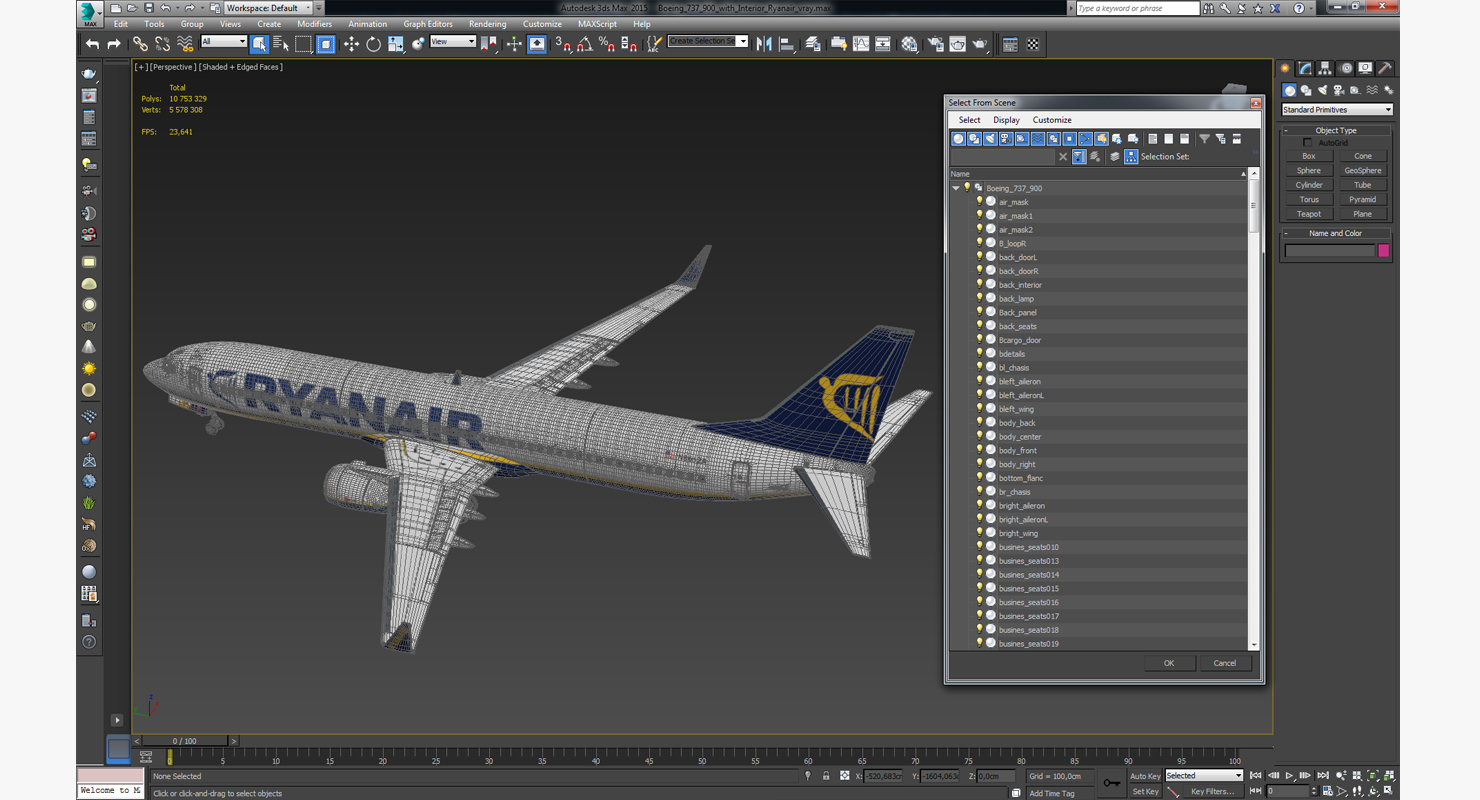Image resolution: width=1480 pixels, height=800 pixels.
Task: Click the Teapot primitive button
Action: (x=1309, y=214)
